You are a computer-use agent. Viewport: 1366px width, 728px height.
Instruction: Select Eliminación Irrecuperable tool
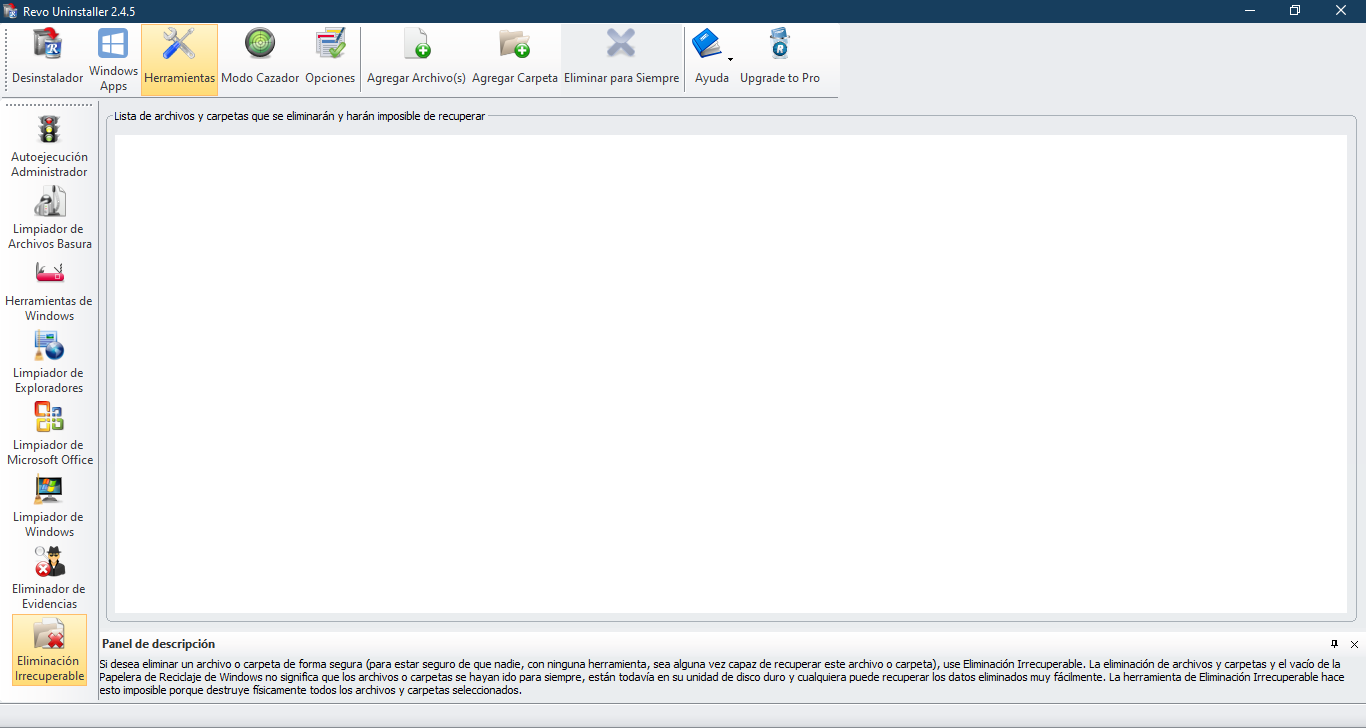click(49, 650)
